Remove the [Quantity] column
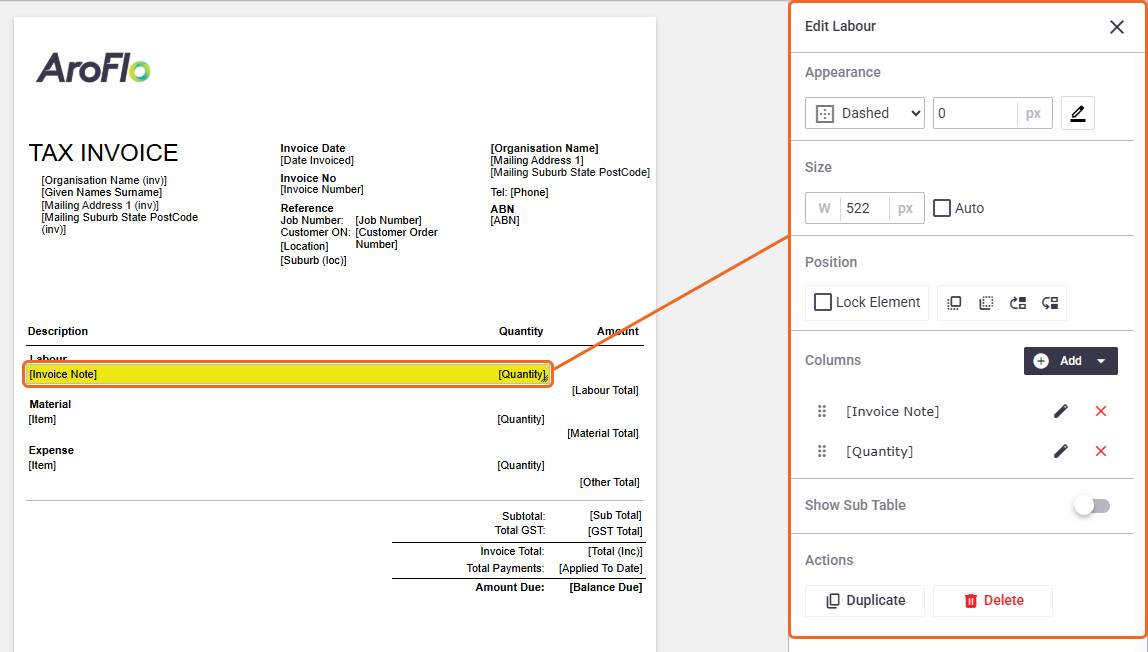Screen dimensions: 1148x652 pos(1100,451)
